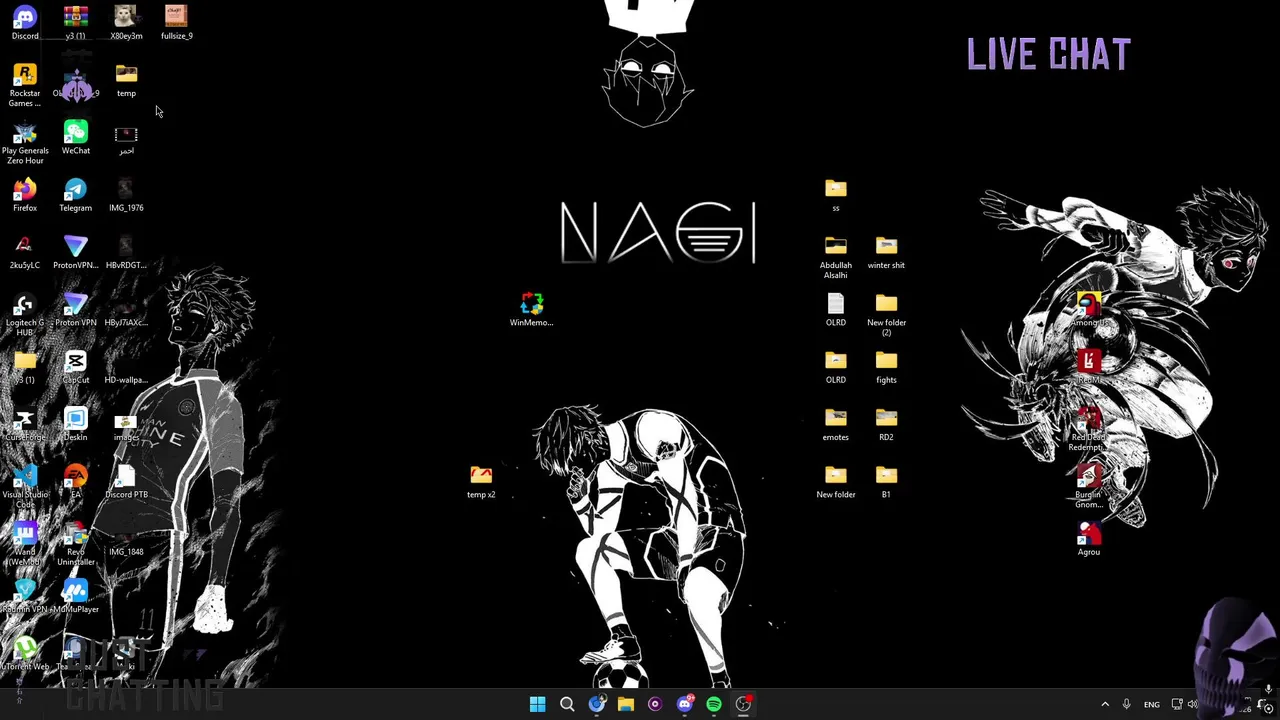Open the MuMuPlayer shortcut
Image resolution: width=1280 pixels, height=720 pixels.
coord(75,596)
